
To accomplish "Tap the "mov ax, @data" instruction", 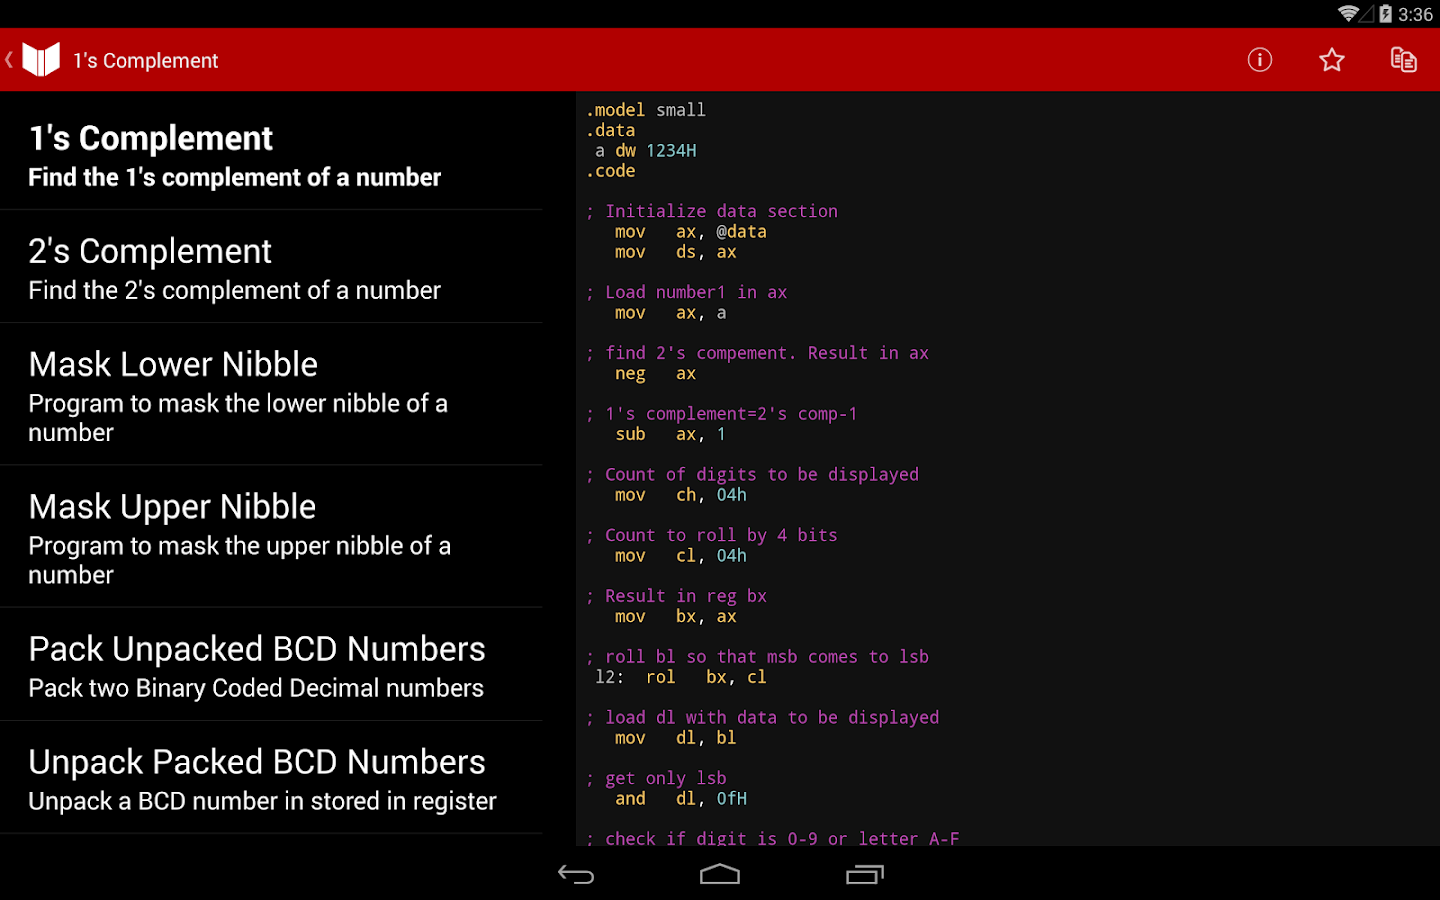I will (691, 232).
